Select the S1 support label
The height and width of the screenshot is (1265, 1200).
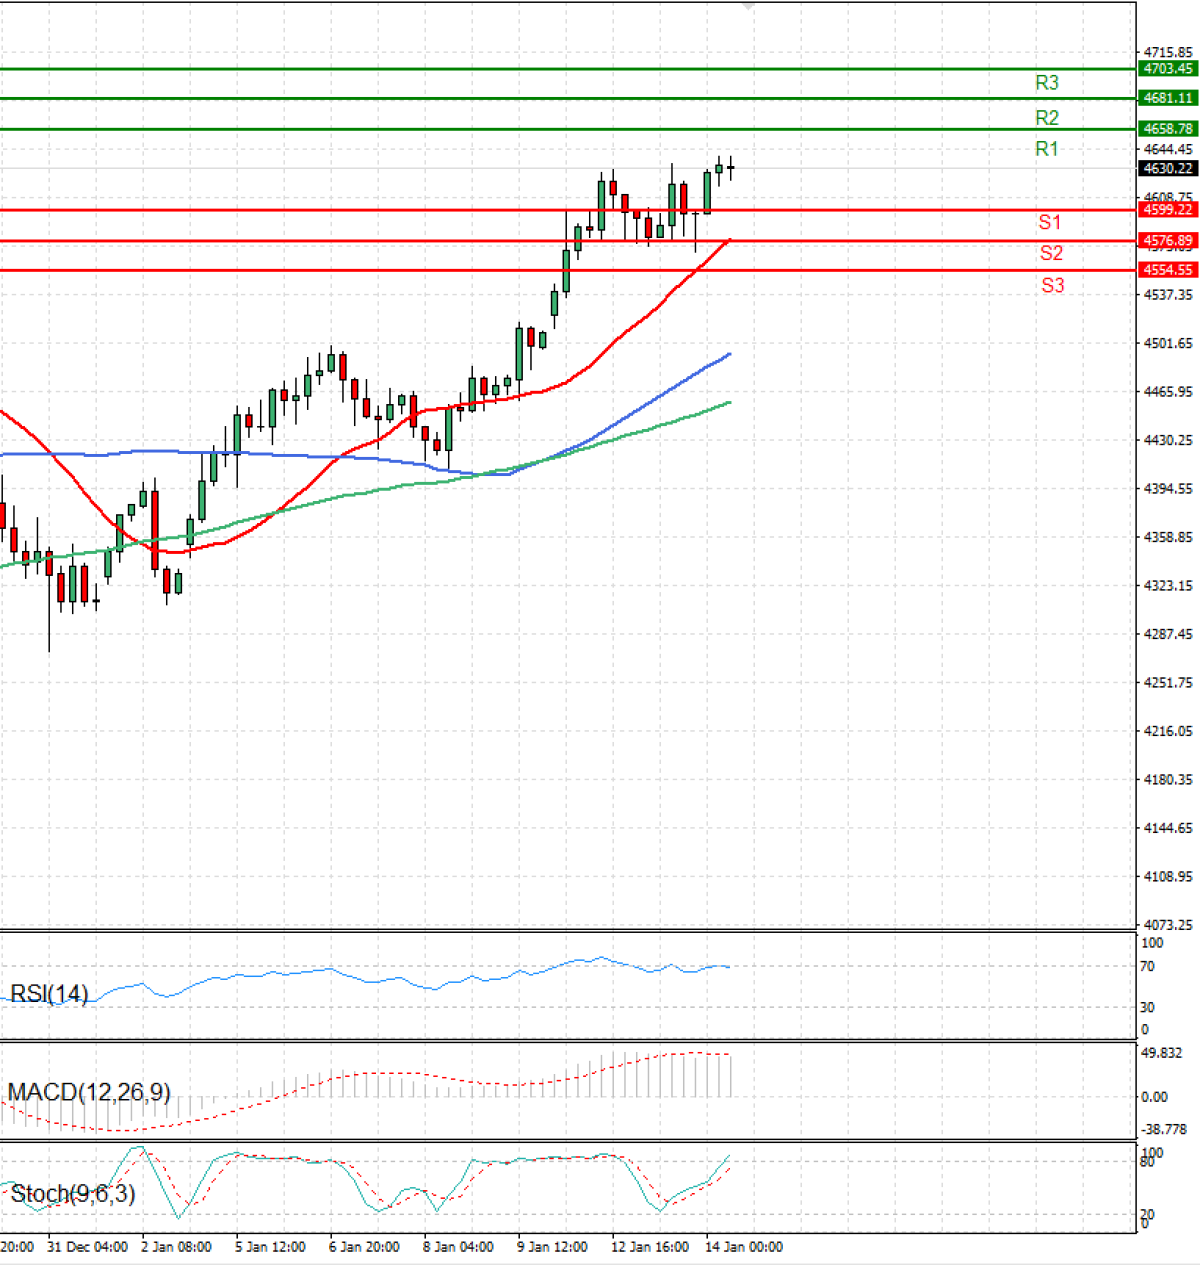1049,222
